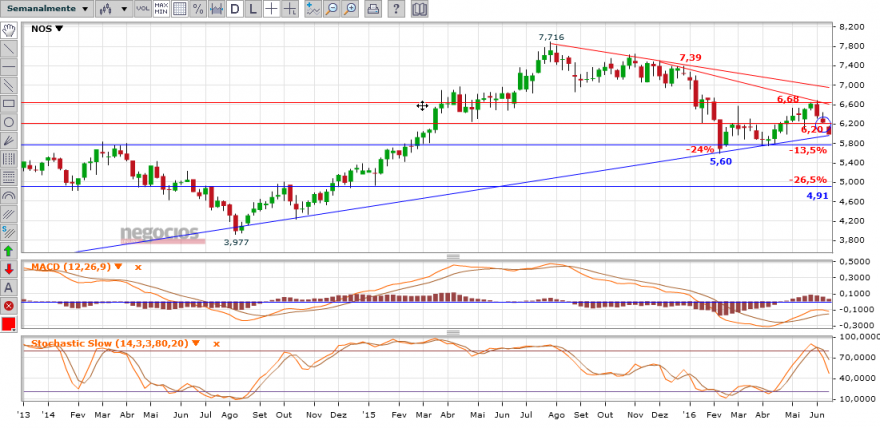Select the circle drawing tool
This screenshot has width=880, height=428.
click(9, 122)
